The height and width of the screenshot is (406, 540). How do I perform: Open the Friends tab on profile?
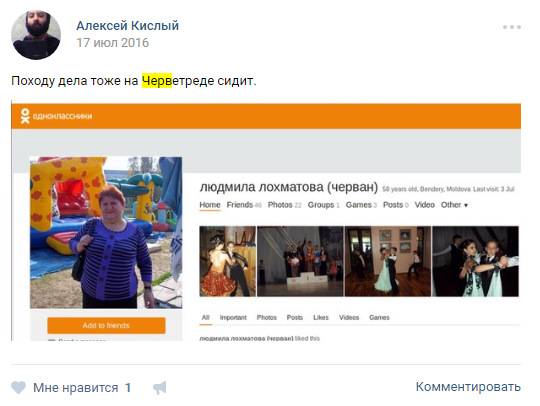coord(244,205)
